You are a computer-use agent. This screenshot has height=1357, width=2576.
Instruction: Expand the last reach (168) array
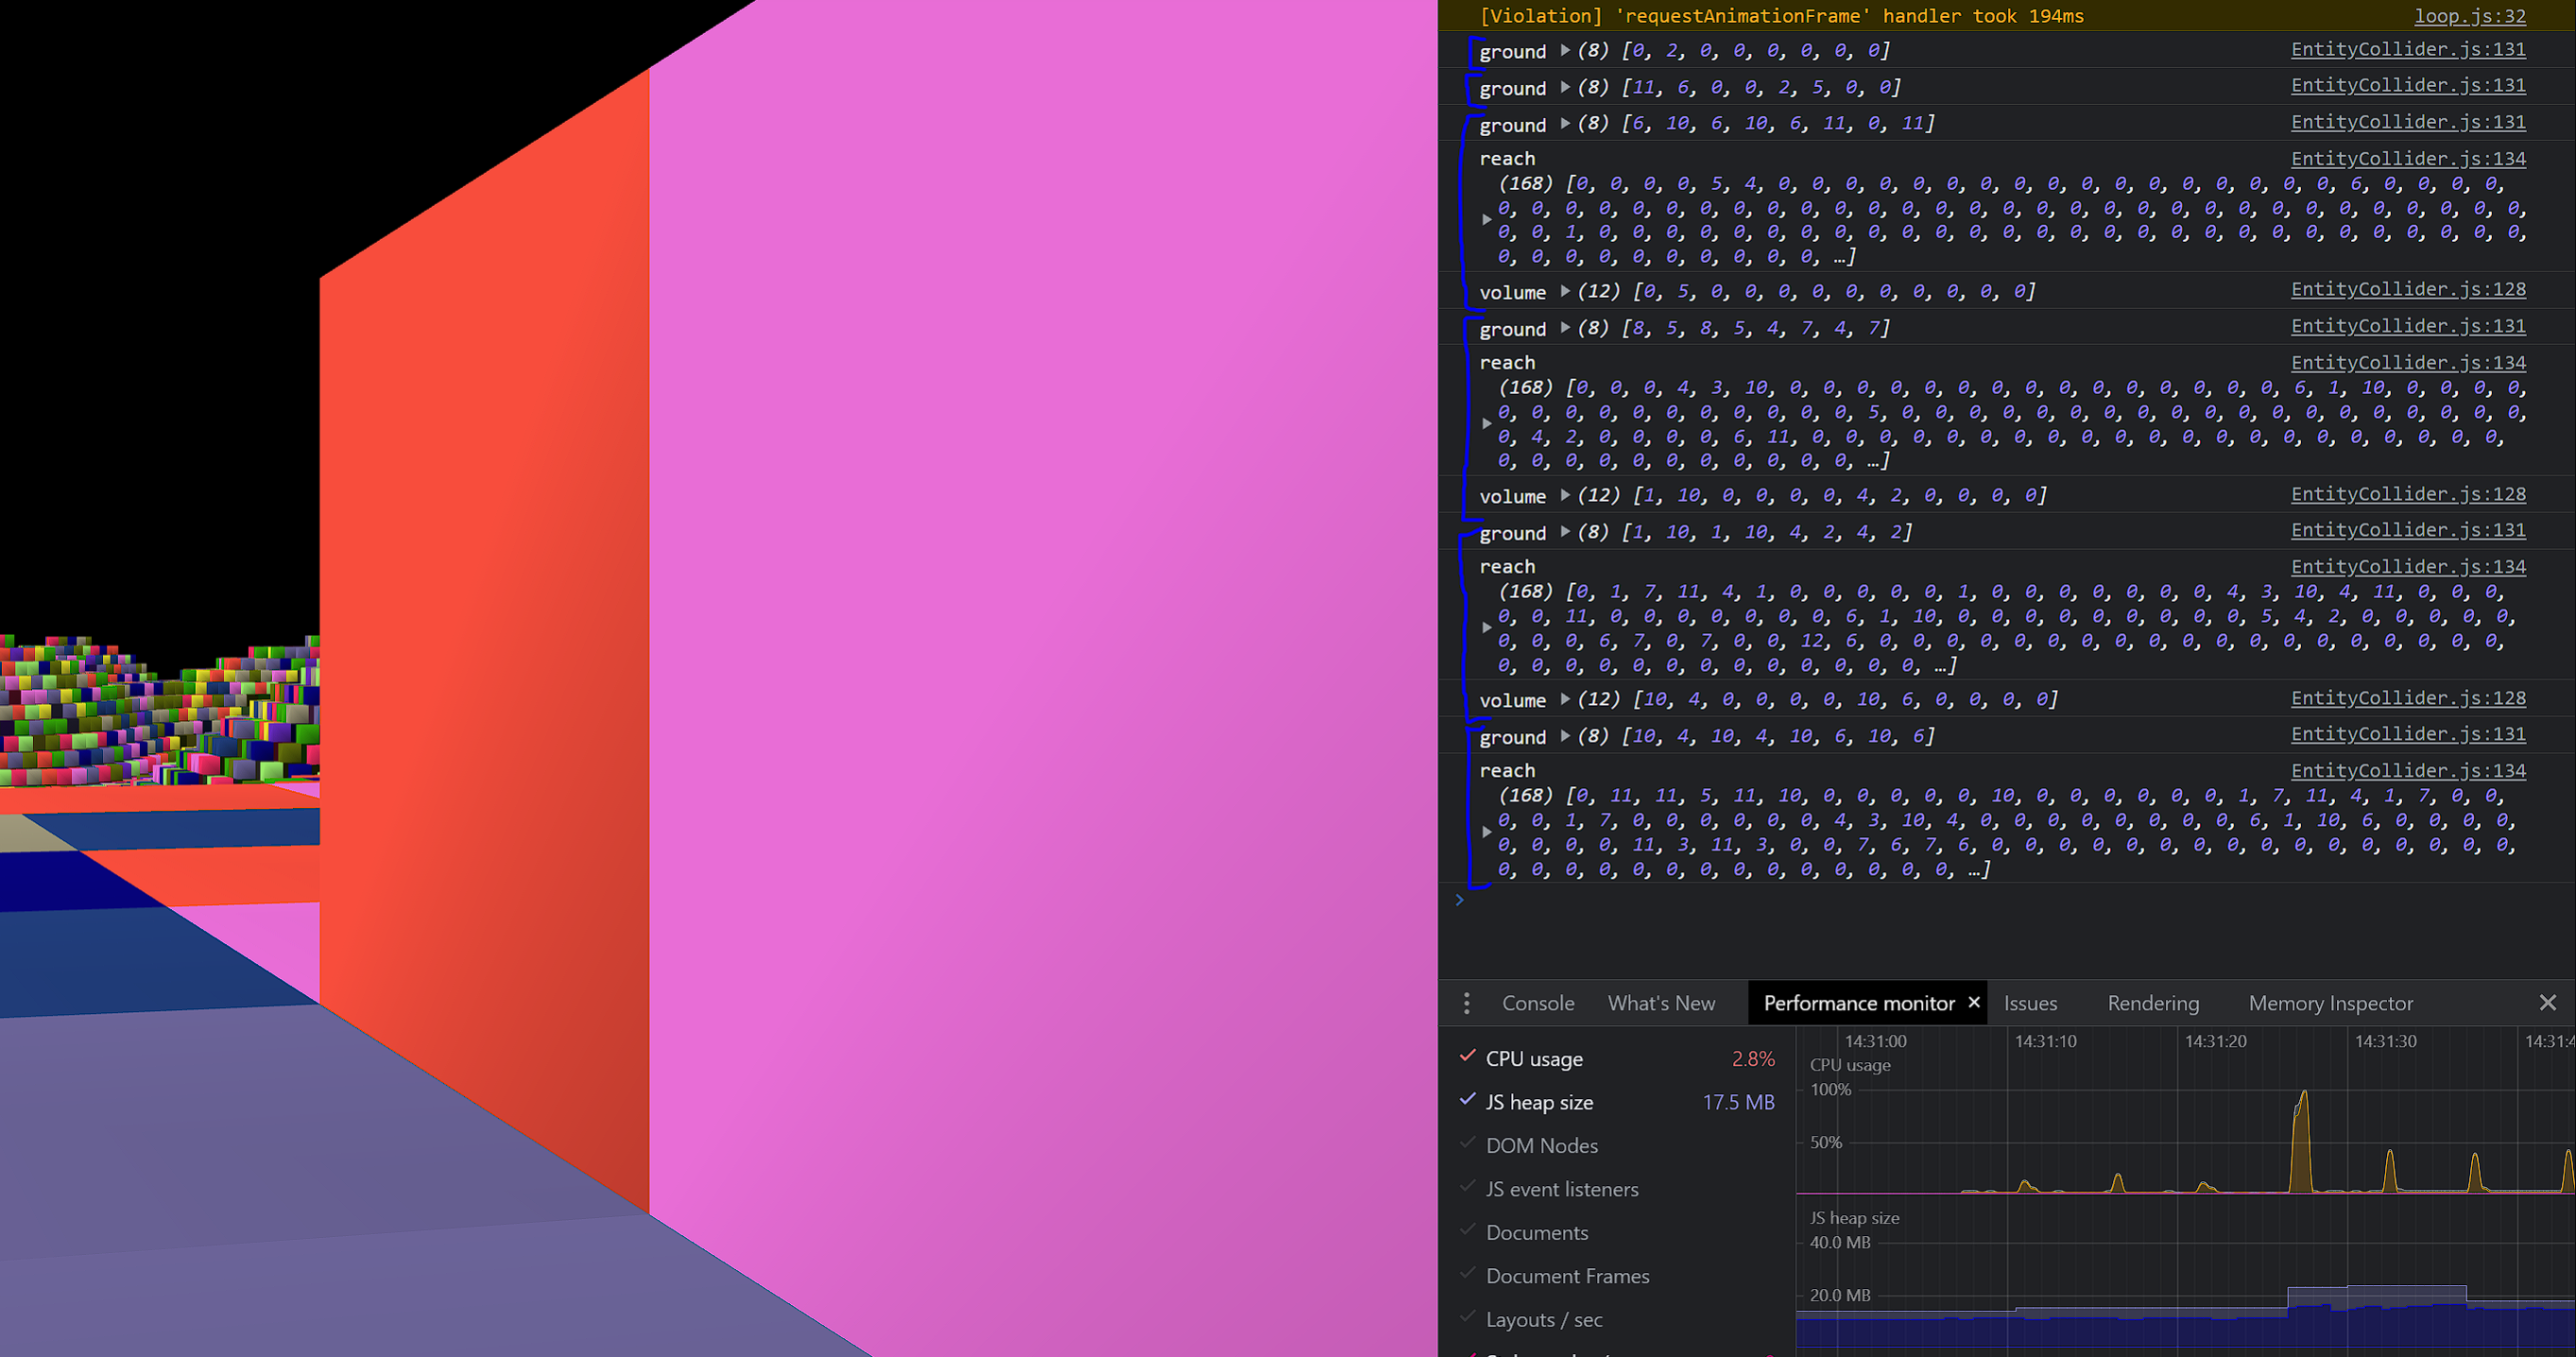1487,831
